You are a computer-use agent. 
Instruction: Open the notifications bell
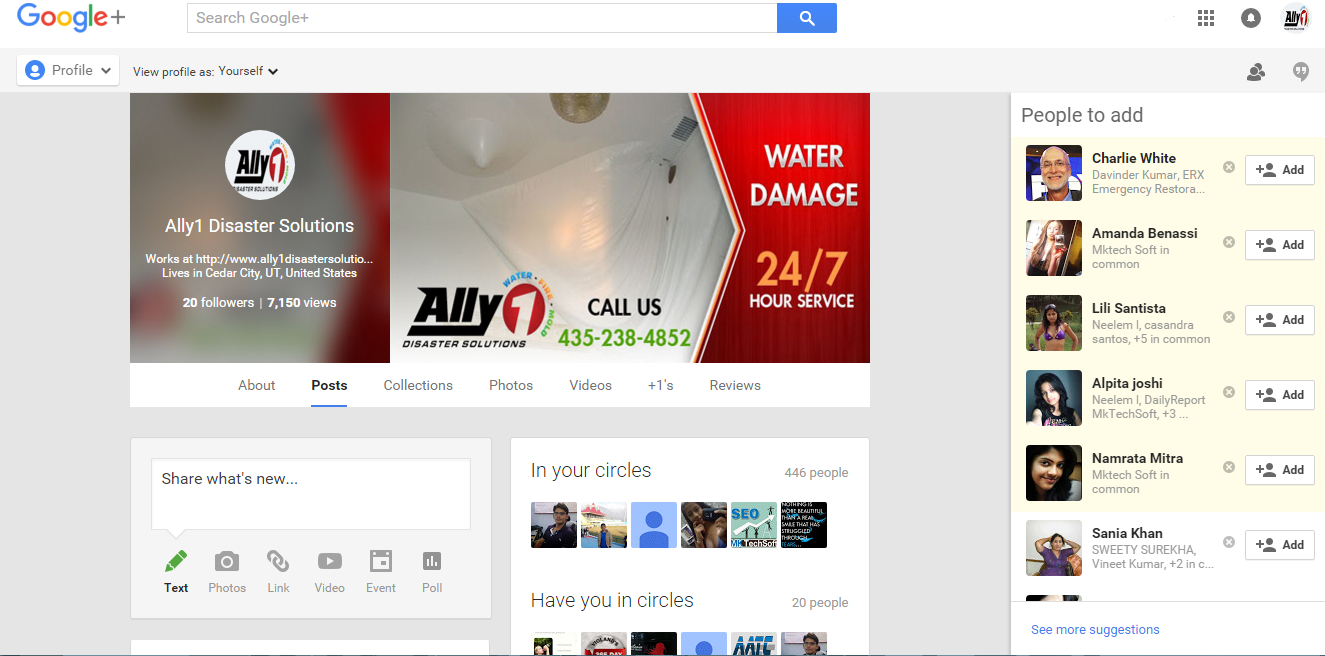[x=1251, y=18]
